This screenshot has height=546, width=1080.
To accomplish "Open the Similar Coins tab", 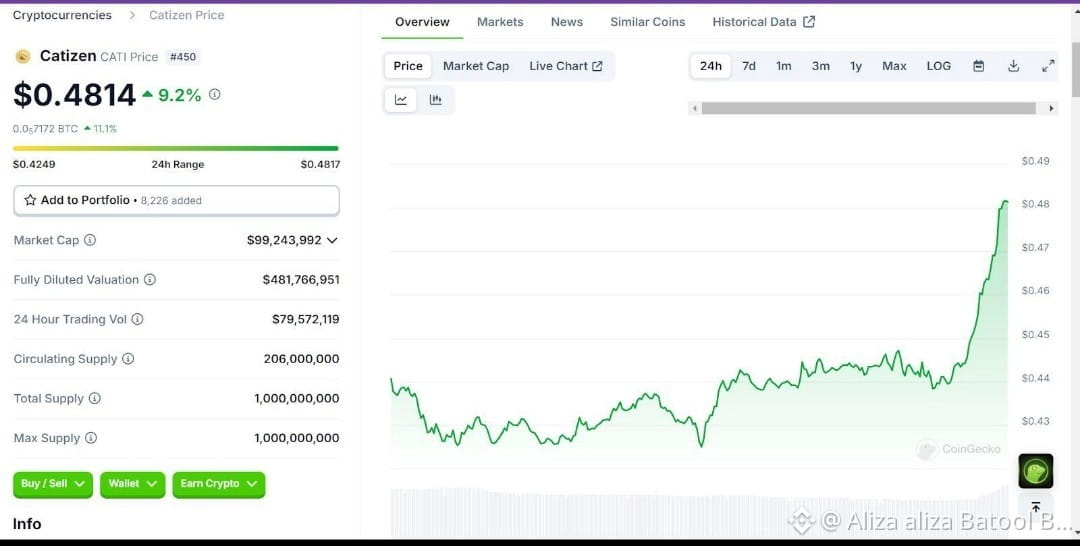I will click(x=647, y=22).
